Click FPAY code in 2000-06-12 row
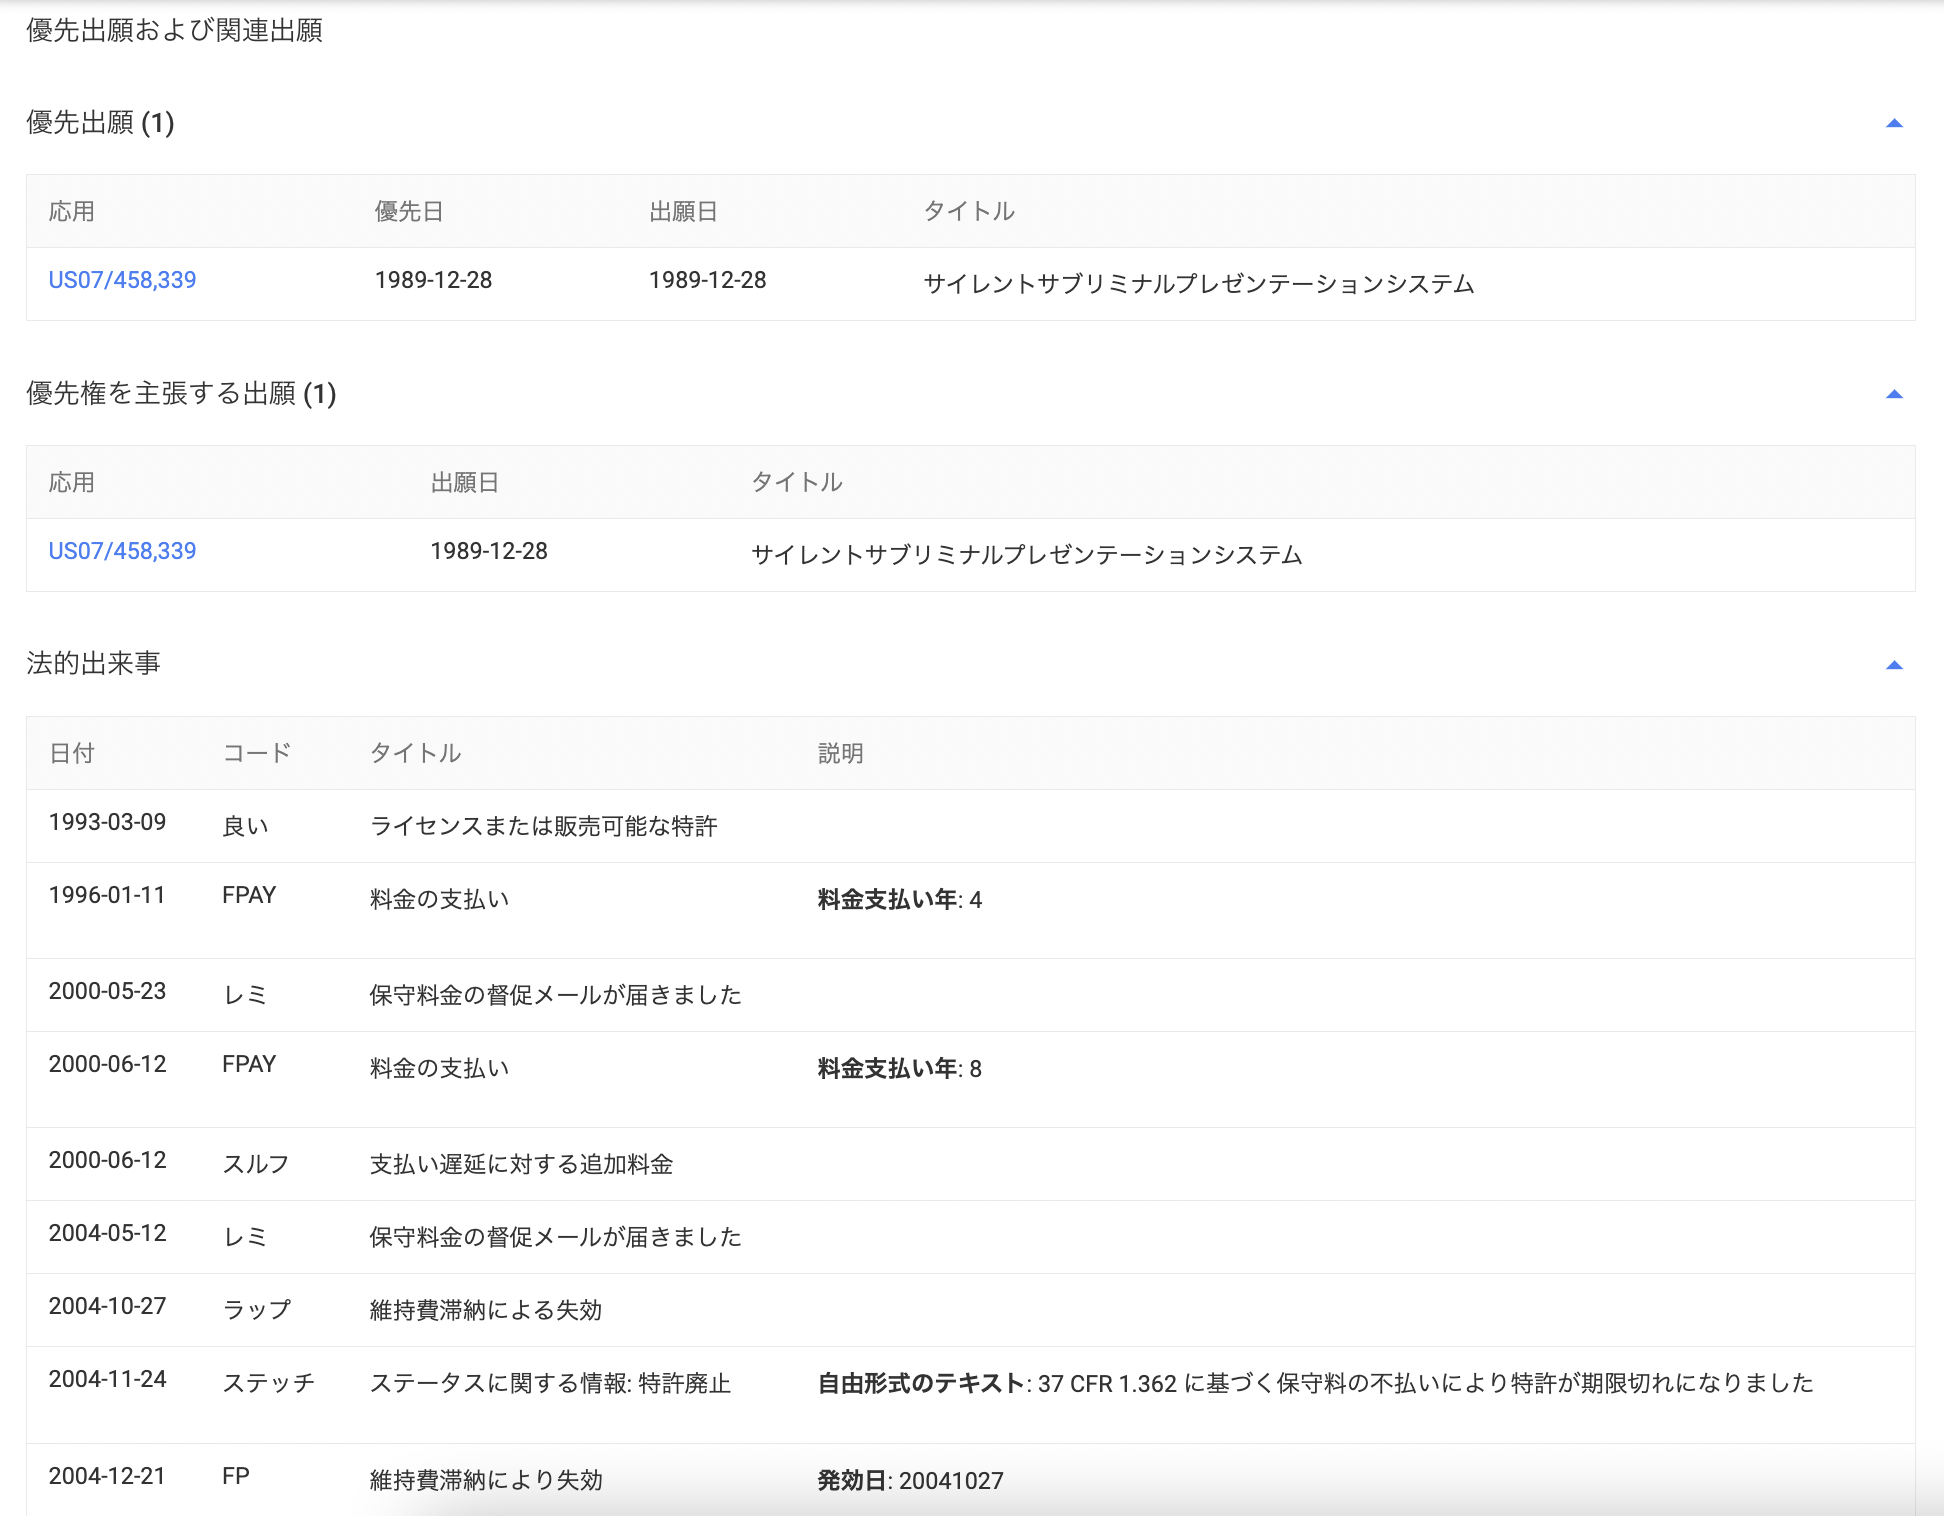 (249, 1064)
